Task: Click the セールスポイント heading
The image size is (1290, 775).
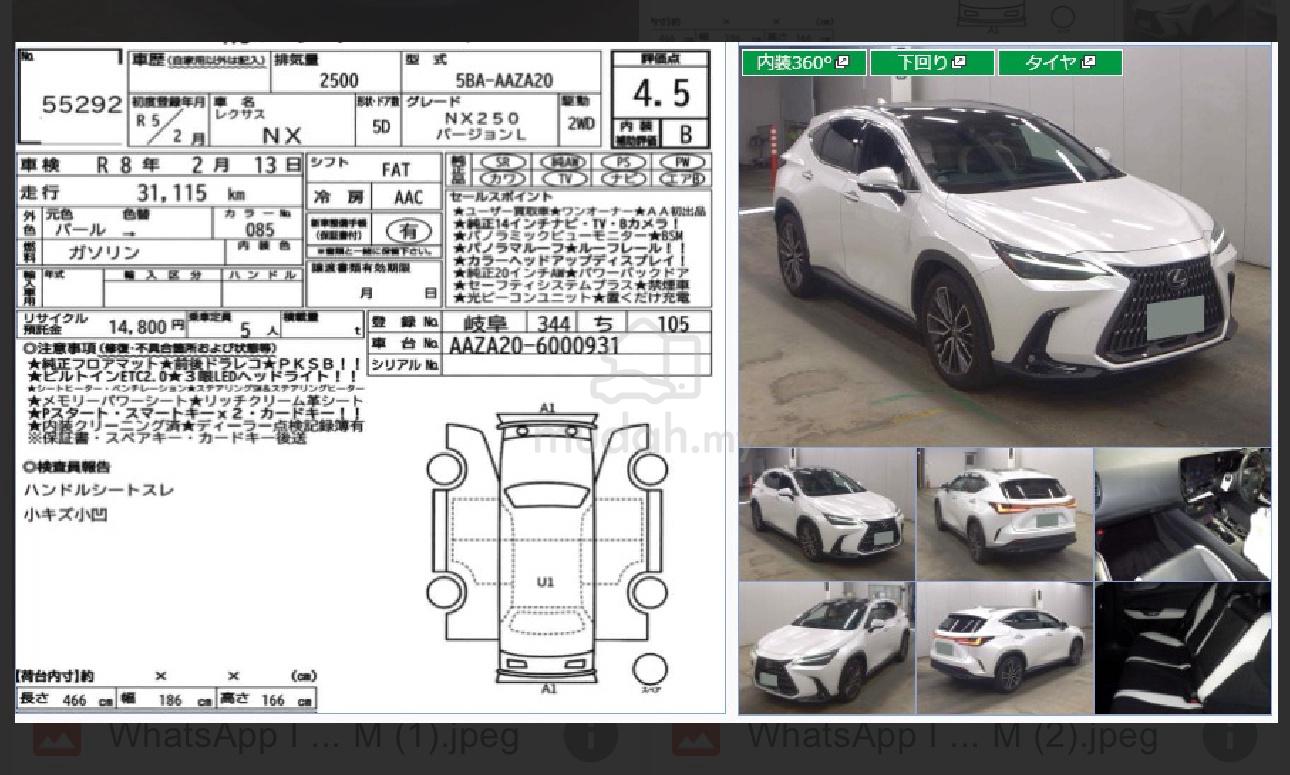Action: click(501, 197)
